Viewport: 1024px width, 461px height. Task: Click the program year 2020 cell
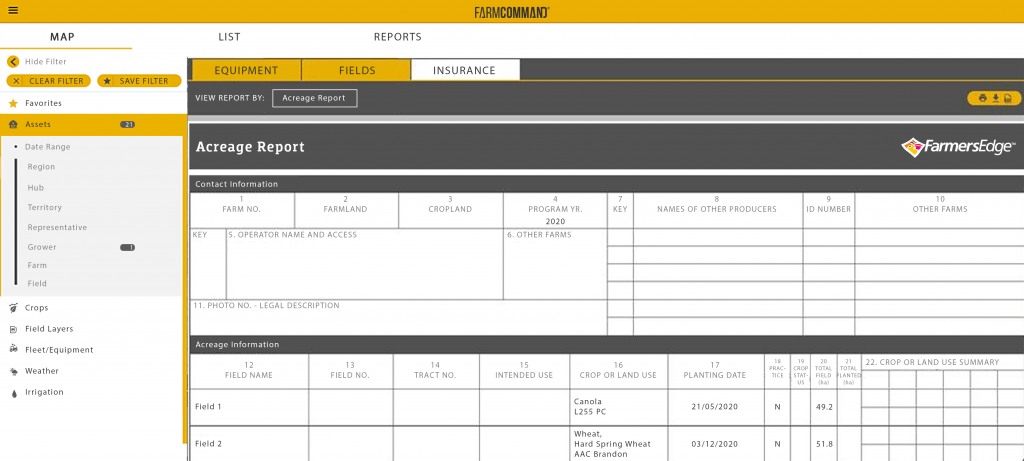[554, 210]
